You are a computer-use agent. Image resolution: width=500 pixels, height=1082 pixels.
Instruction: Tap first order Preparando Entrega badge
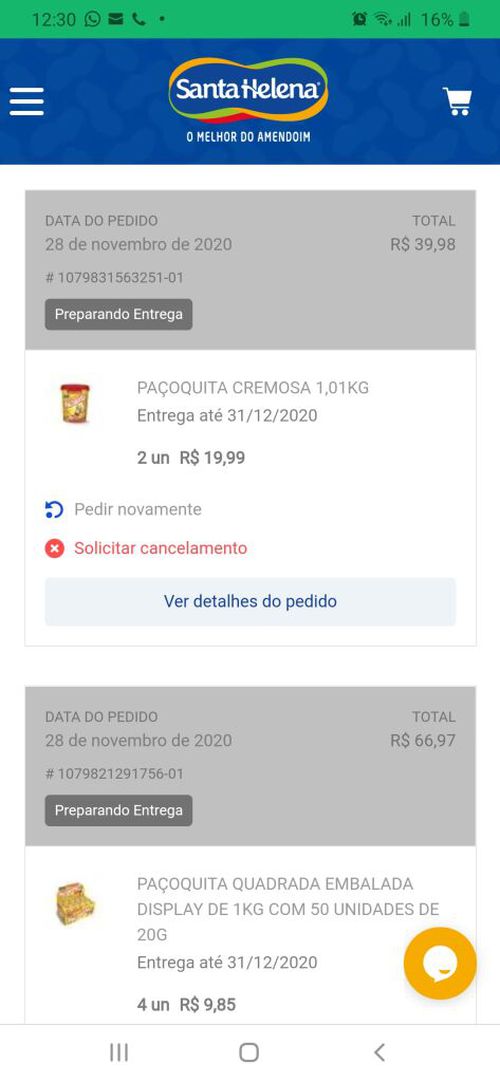(x=119, y=315)
